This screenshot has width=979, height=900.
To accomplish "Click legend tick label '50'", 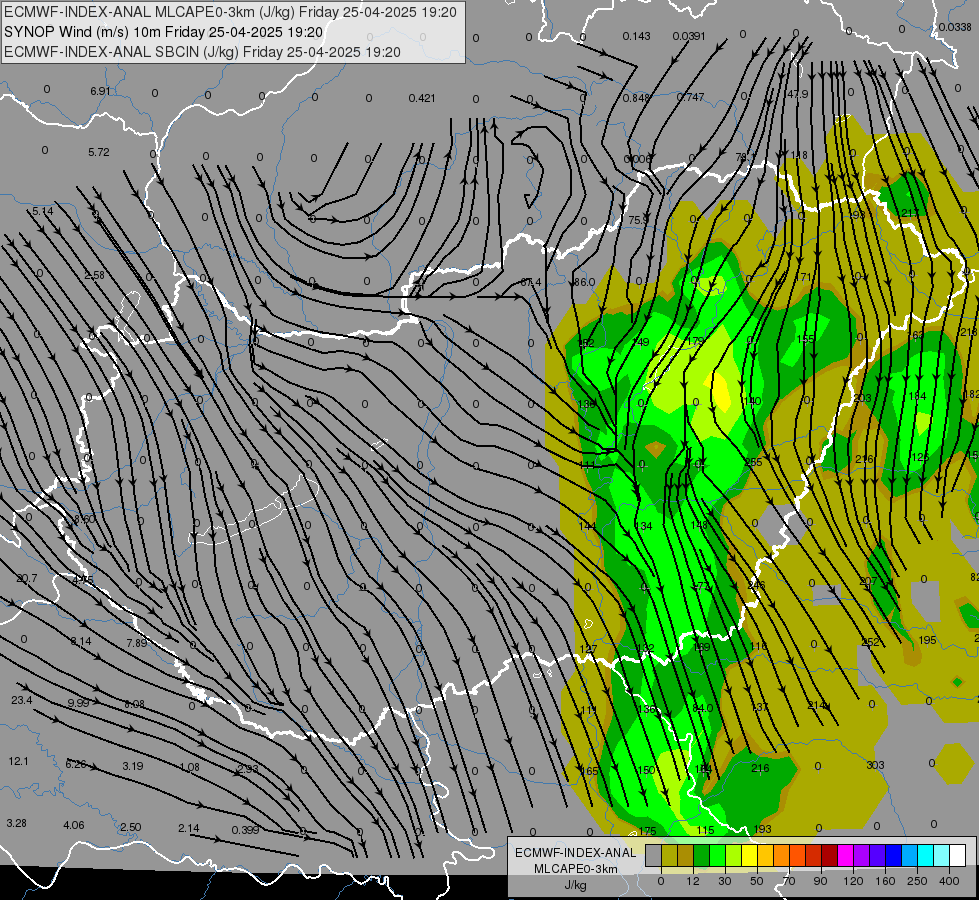I will (x=757, y=881).
